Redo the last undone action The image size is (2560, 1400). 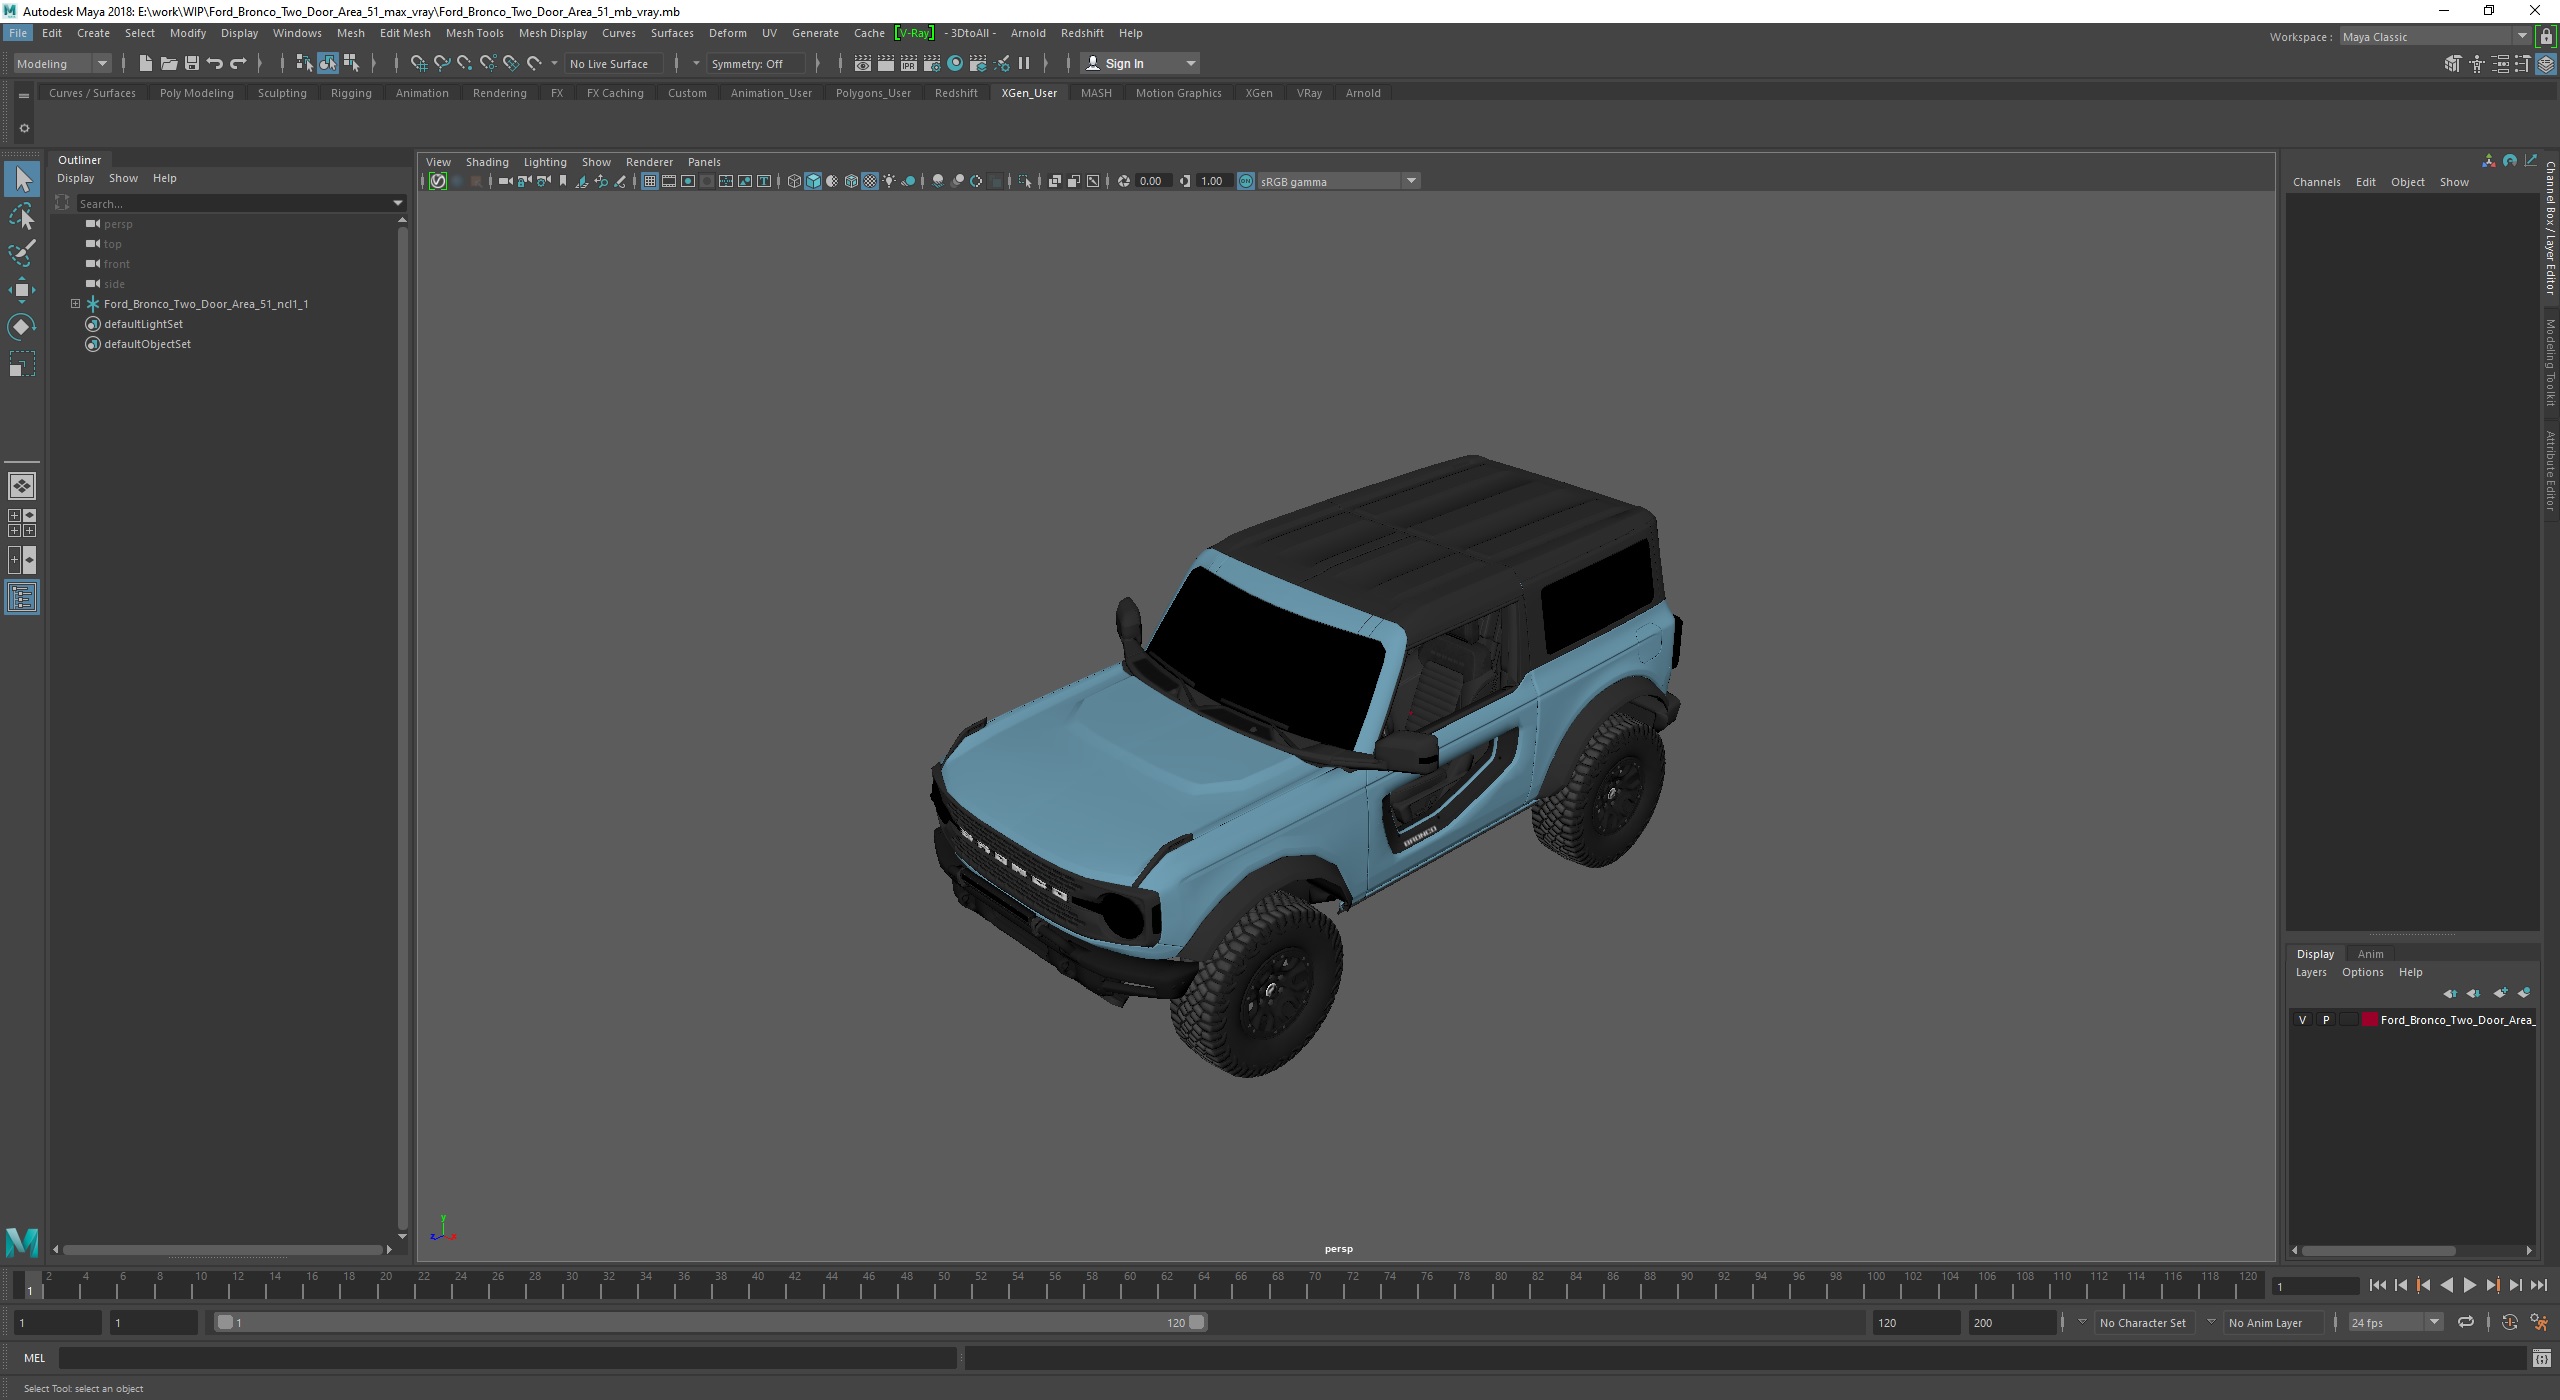pos(238,64)
